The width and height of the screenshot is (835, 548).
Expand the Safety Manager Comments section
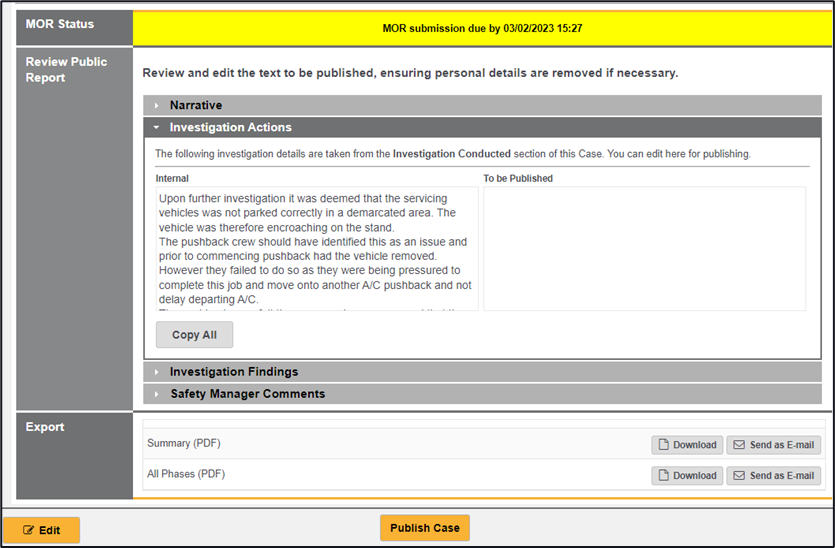pos(247,394)
